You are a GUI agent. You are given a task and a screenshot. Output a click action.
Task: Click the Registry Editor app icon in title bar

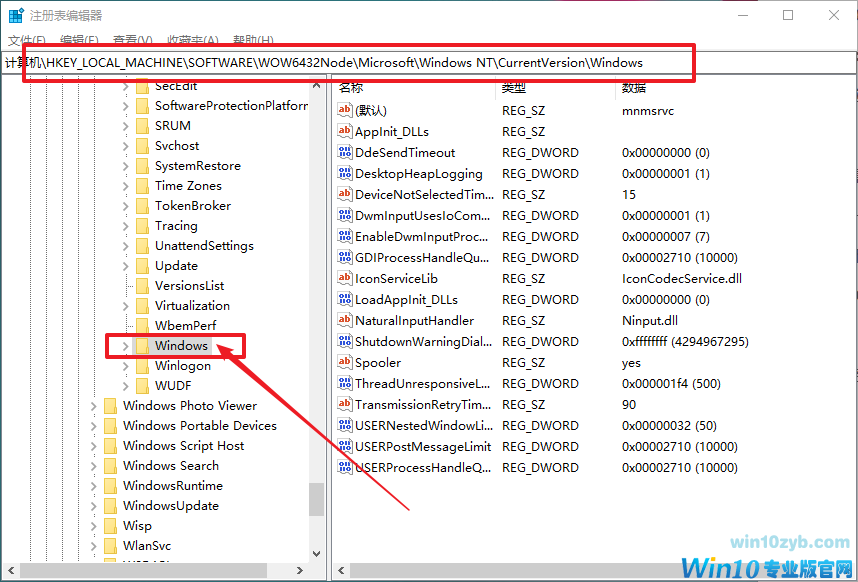[16, 15]
